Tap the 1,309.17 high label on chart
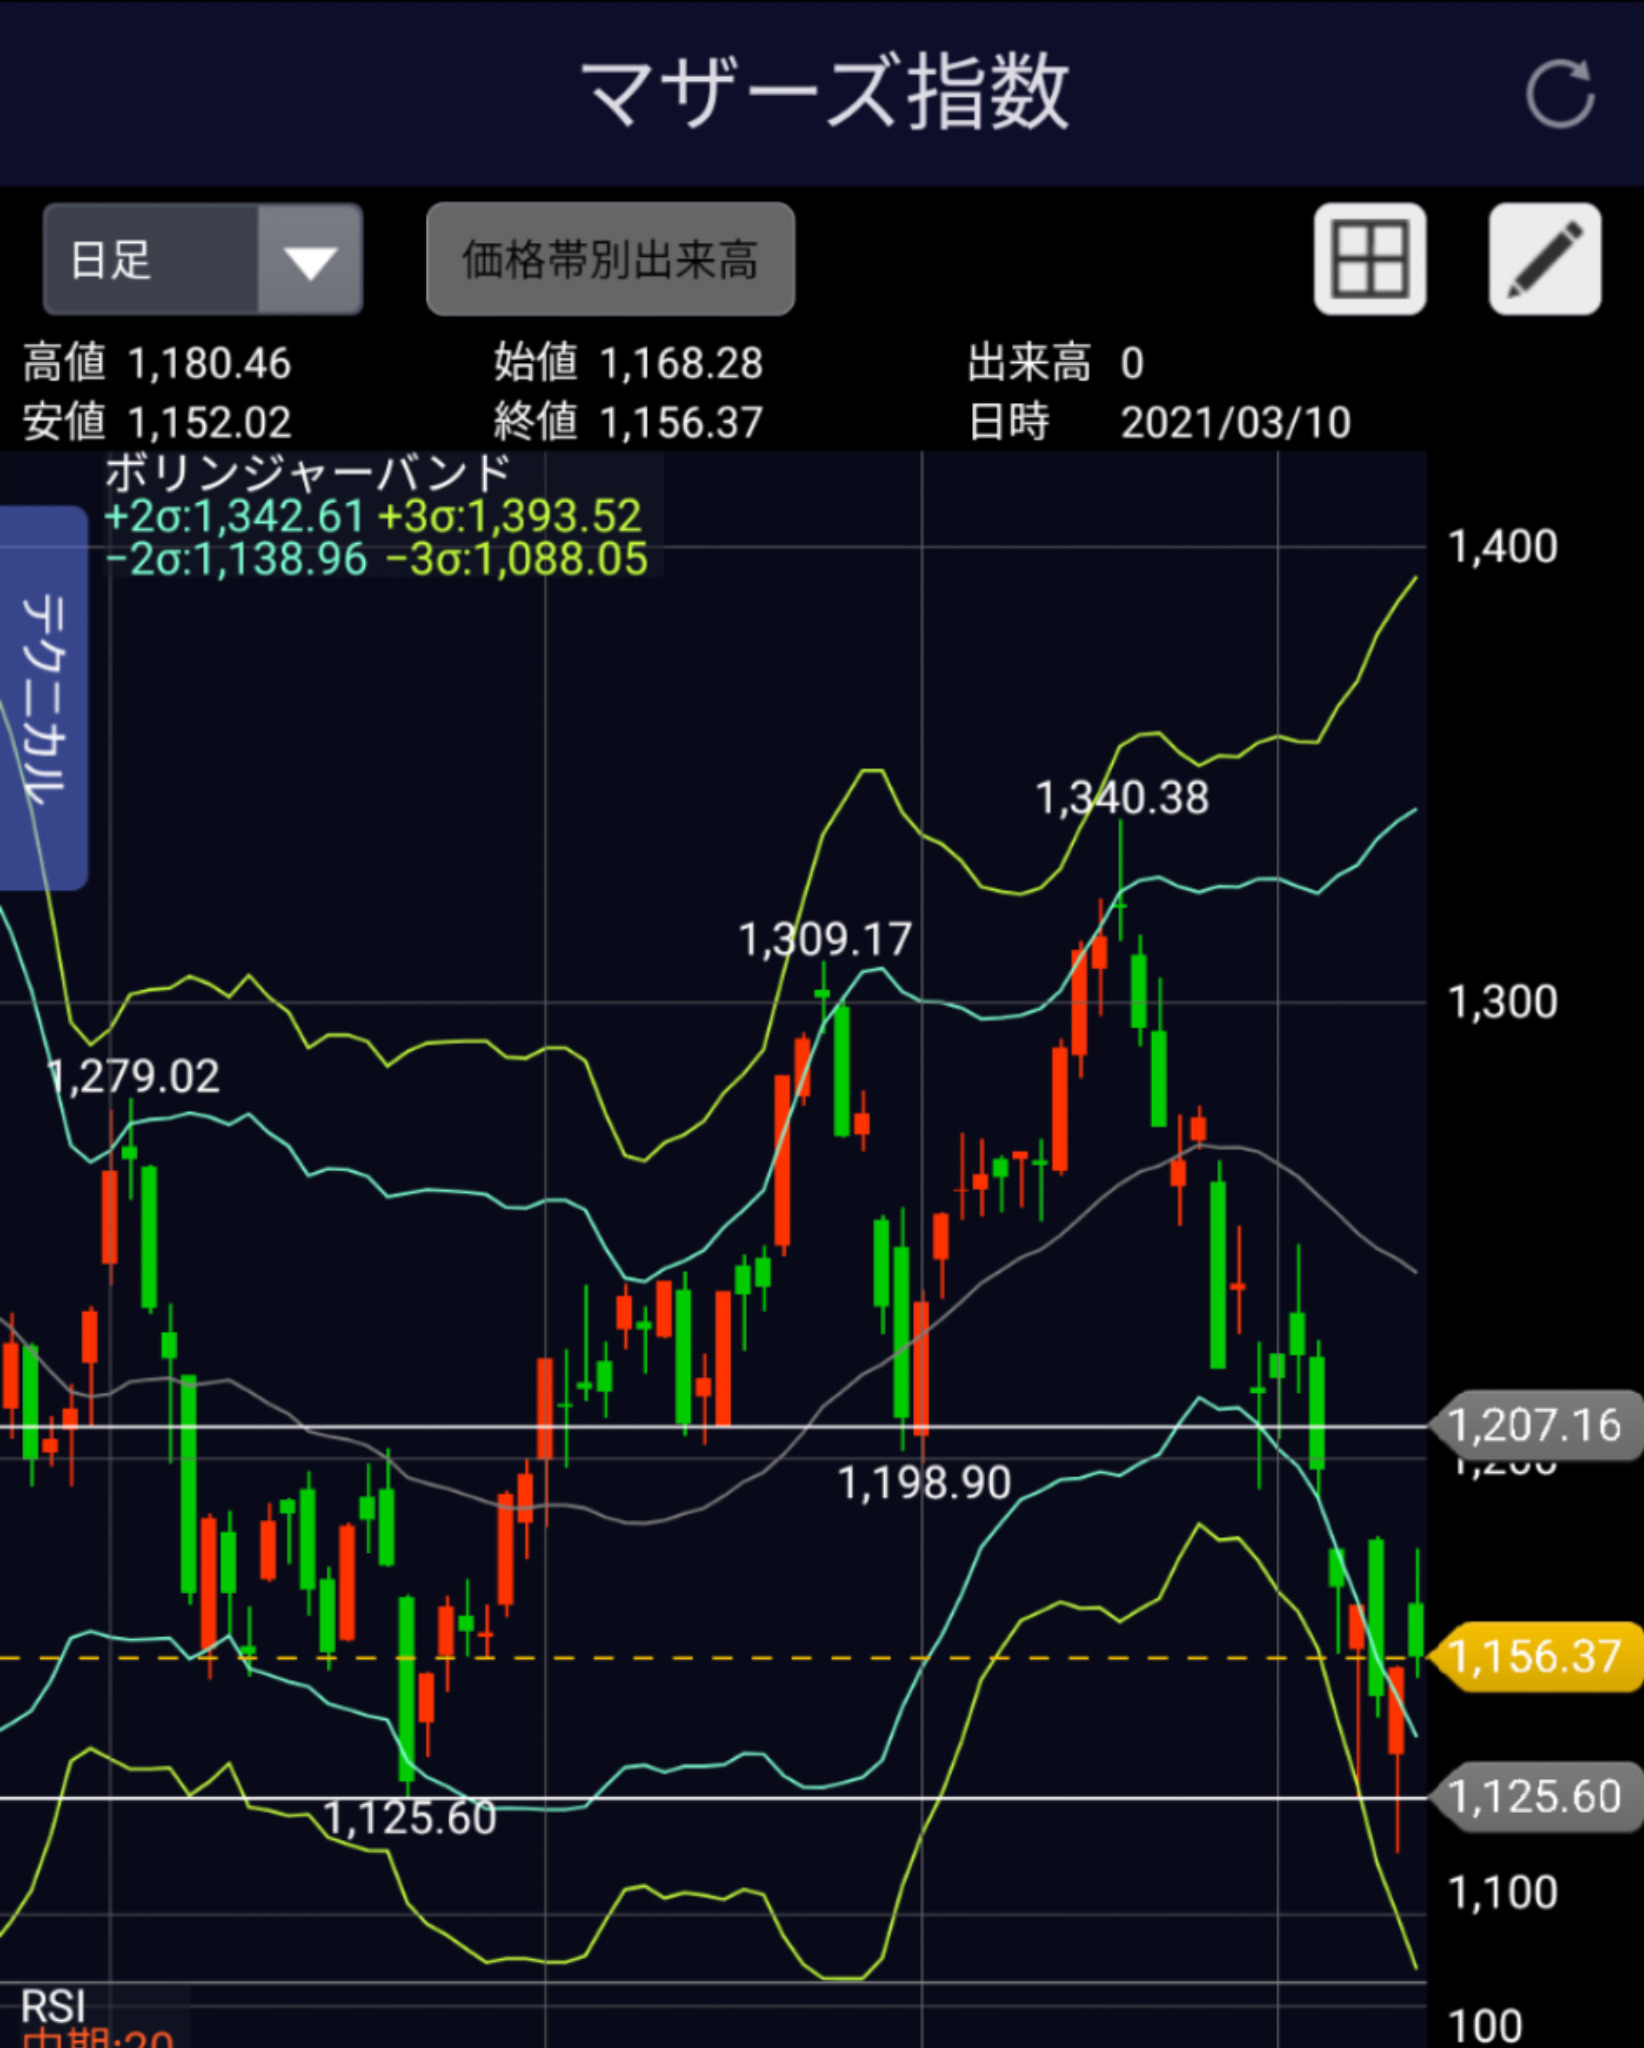Image resolution: width=1644 pixels, height=2048 pixels. pyautogui.click(x=825, y=940)
